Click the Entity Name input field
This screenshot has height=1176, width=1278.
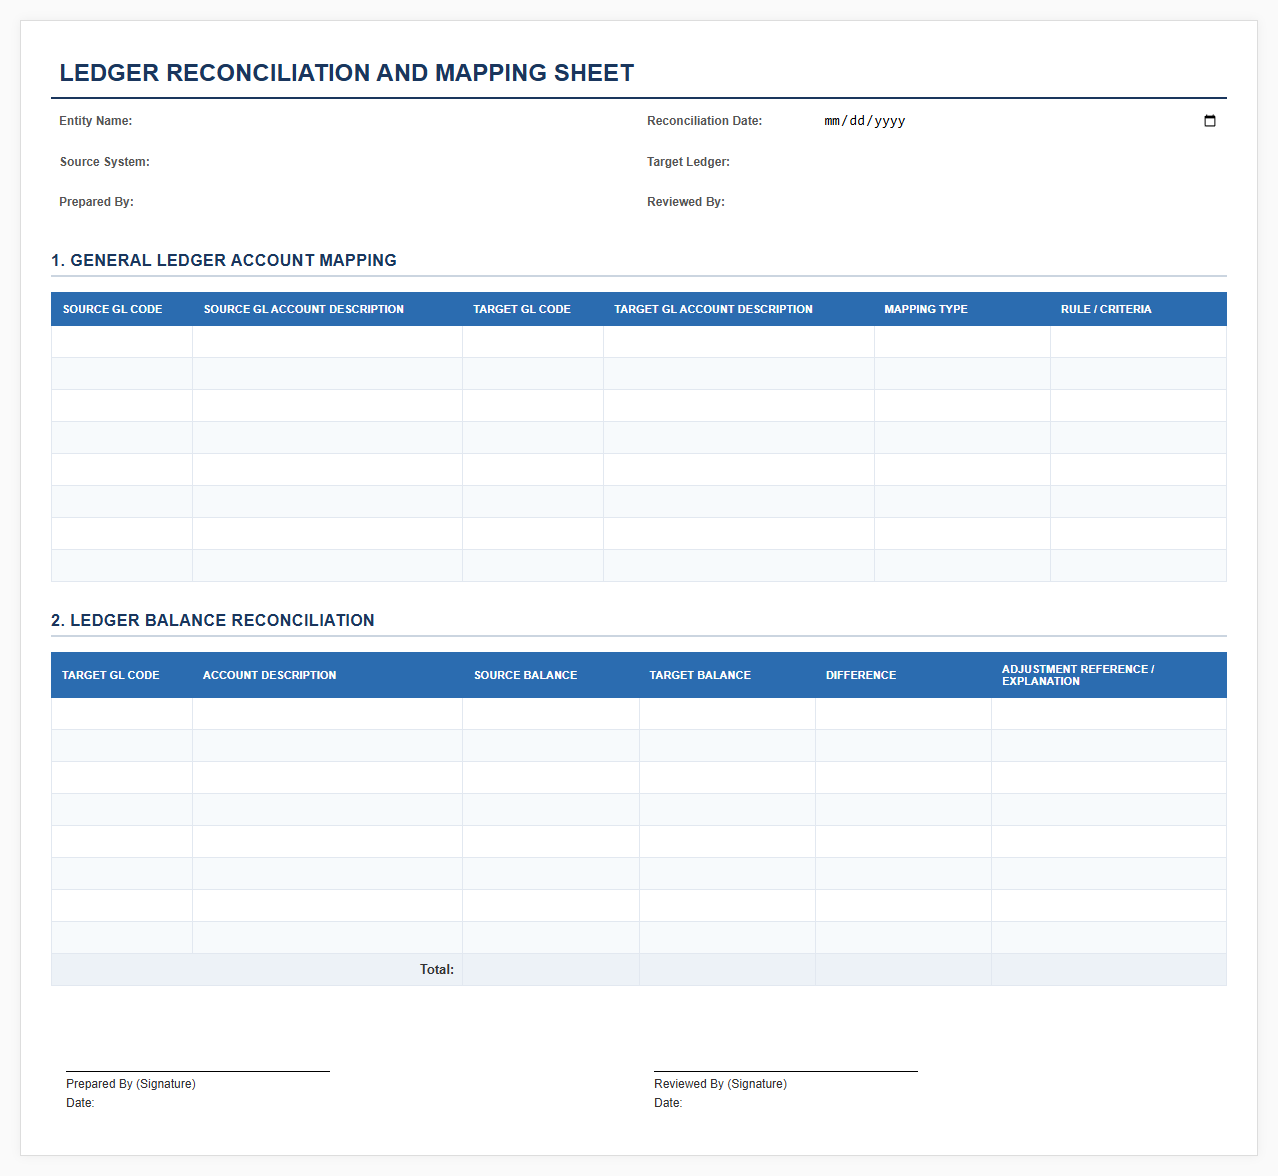tap(433, 121)
